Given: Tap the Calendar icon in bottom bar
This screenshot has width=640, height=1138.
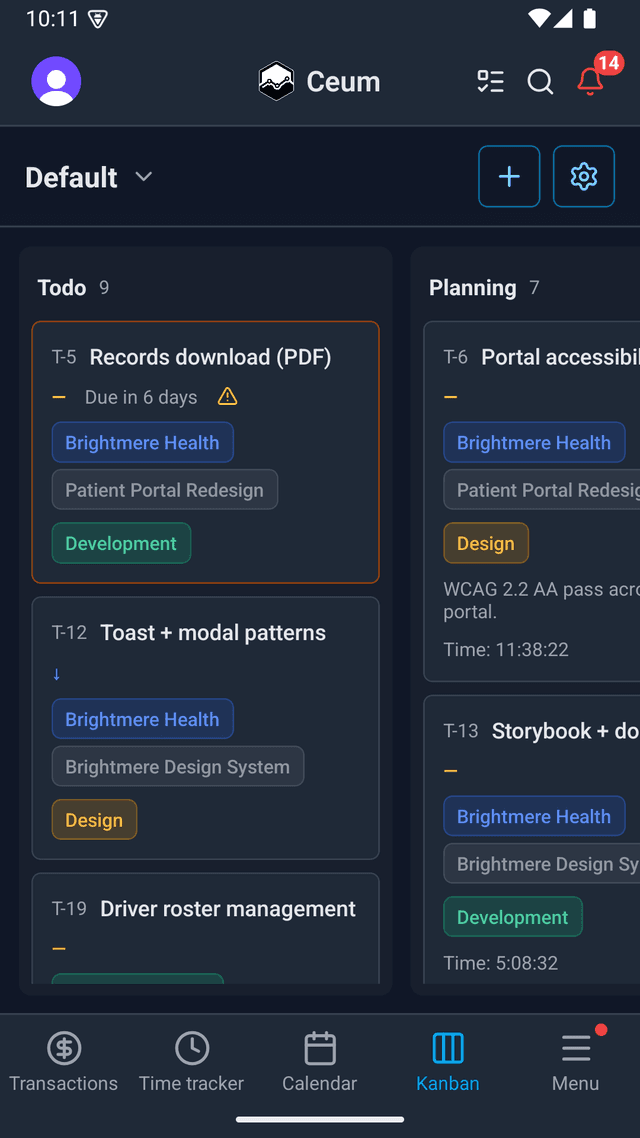Looking at the screenshot, I should click(319, 1048).
